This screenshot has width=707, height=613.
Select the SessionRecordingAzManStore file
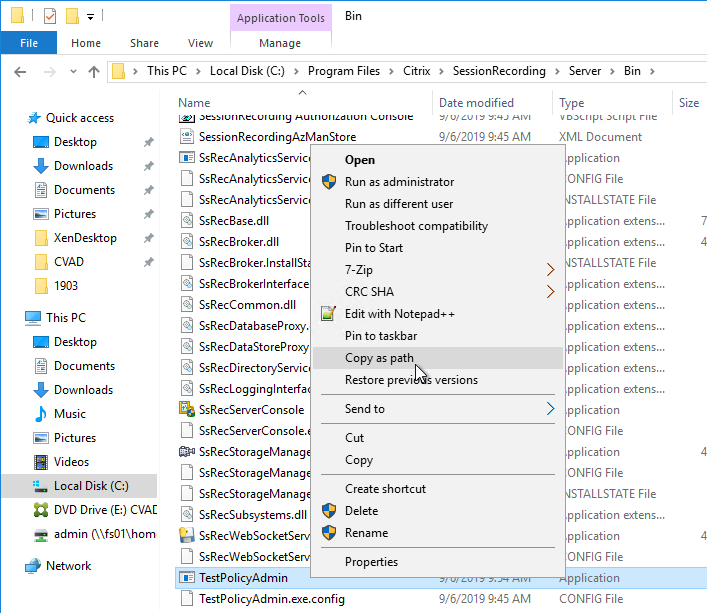pos(277,137)
